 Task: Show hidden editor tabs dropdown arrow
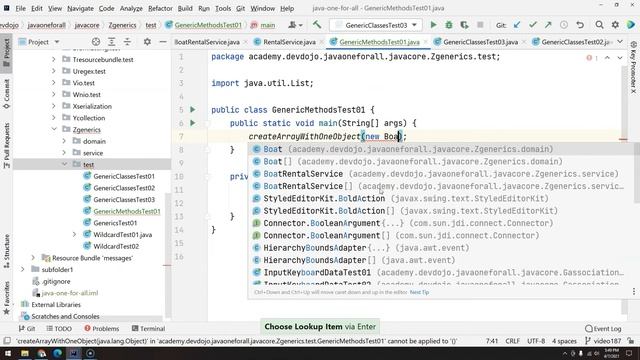pos(620,42)
